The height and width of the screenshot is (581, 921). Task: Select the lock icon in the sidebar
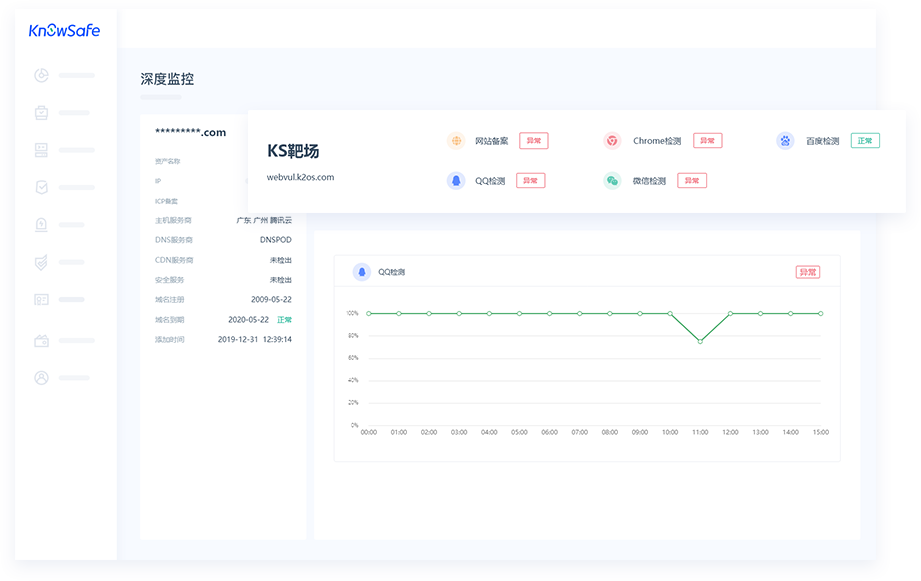pos(41,224)
